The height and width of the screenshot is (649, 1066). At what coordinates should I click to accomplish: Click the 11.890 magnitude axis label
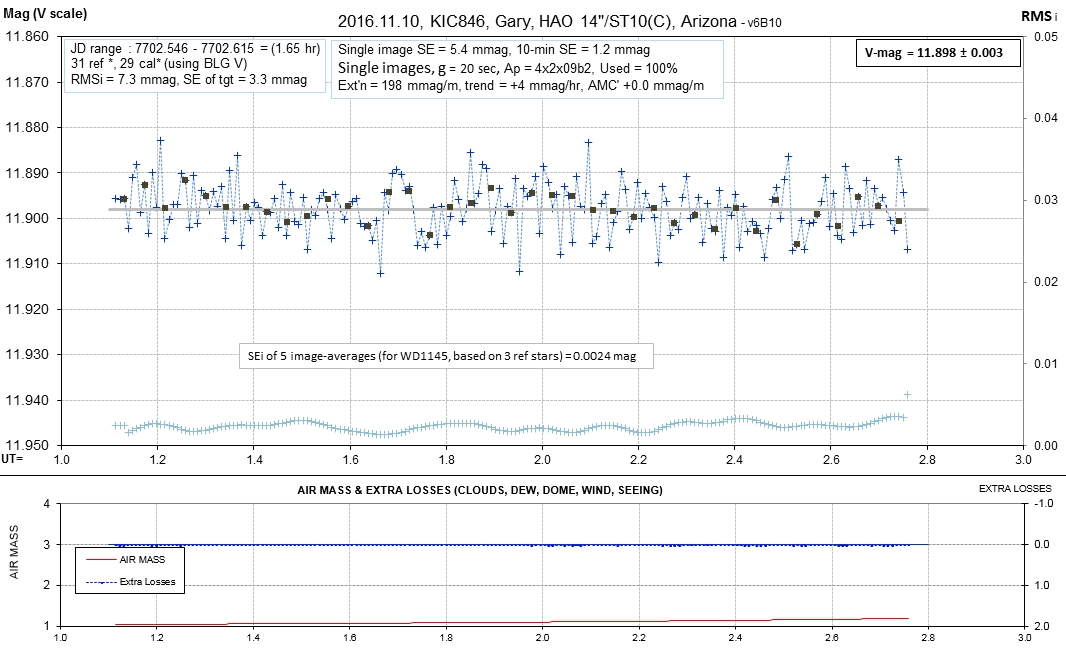point(27,173)
